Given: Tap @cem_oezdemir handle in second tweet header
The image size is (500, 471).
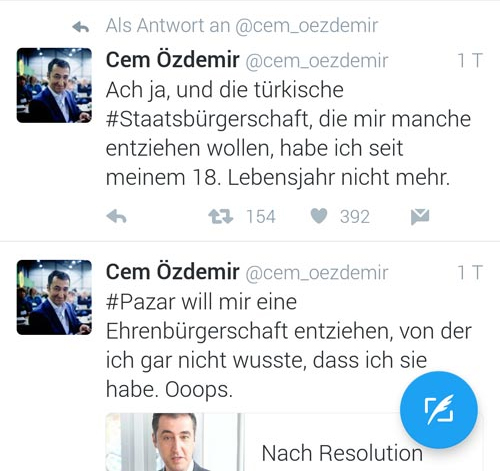Looking at the screenshot, I should point(317,273).
